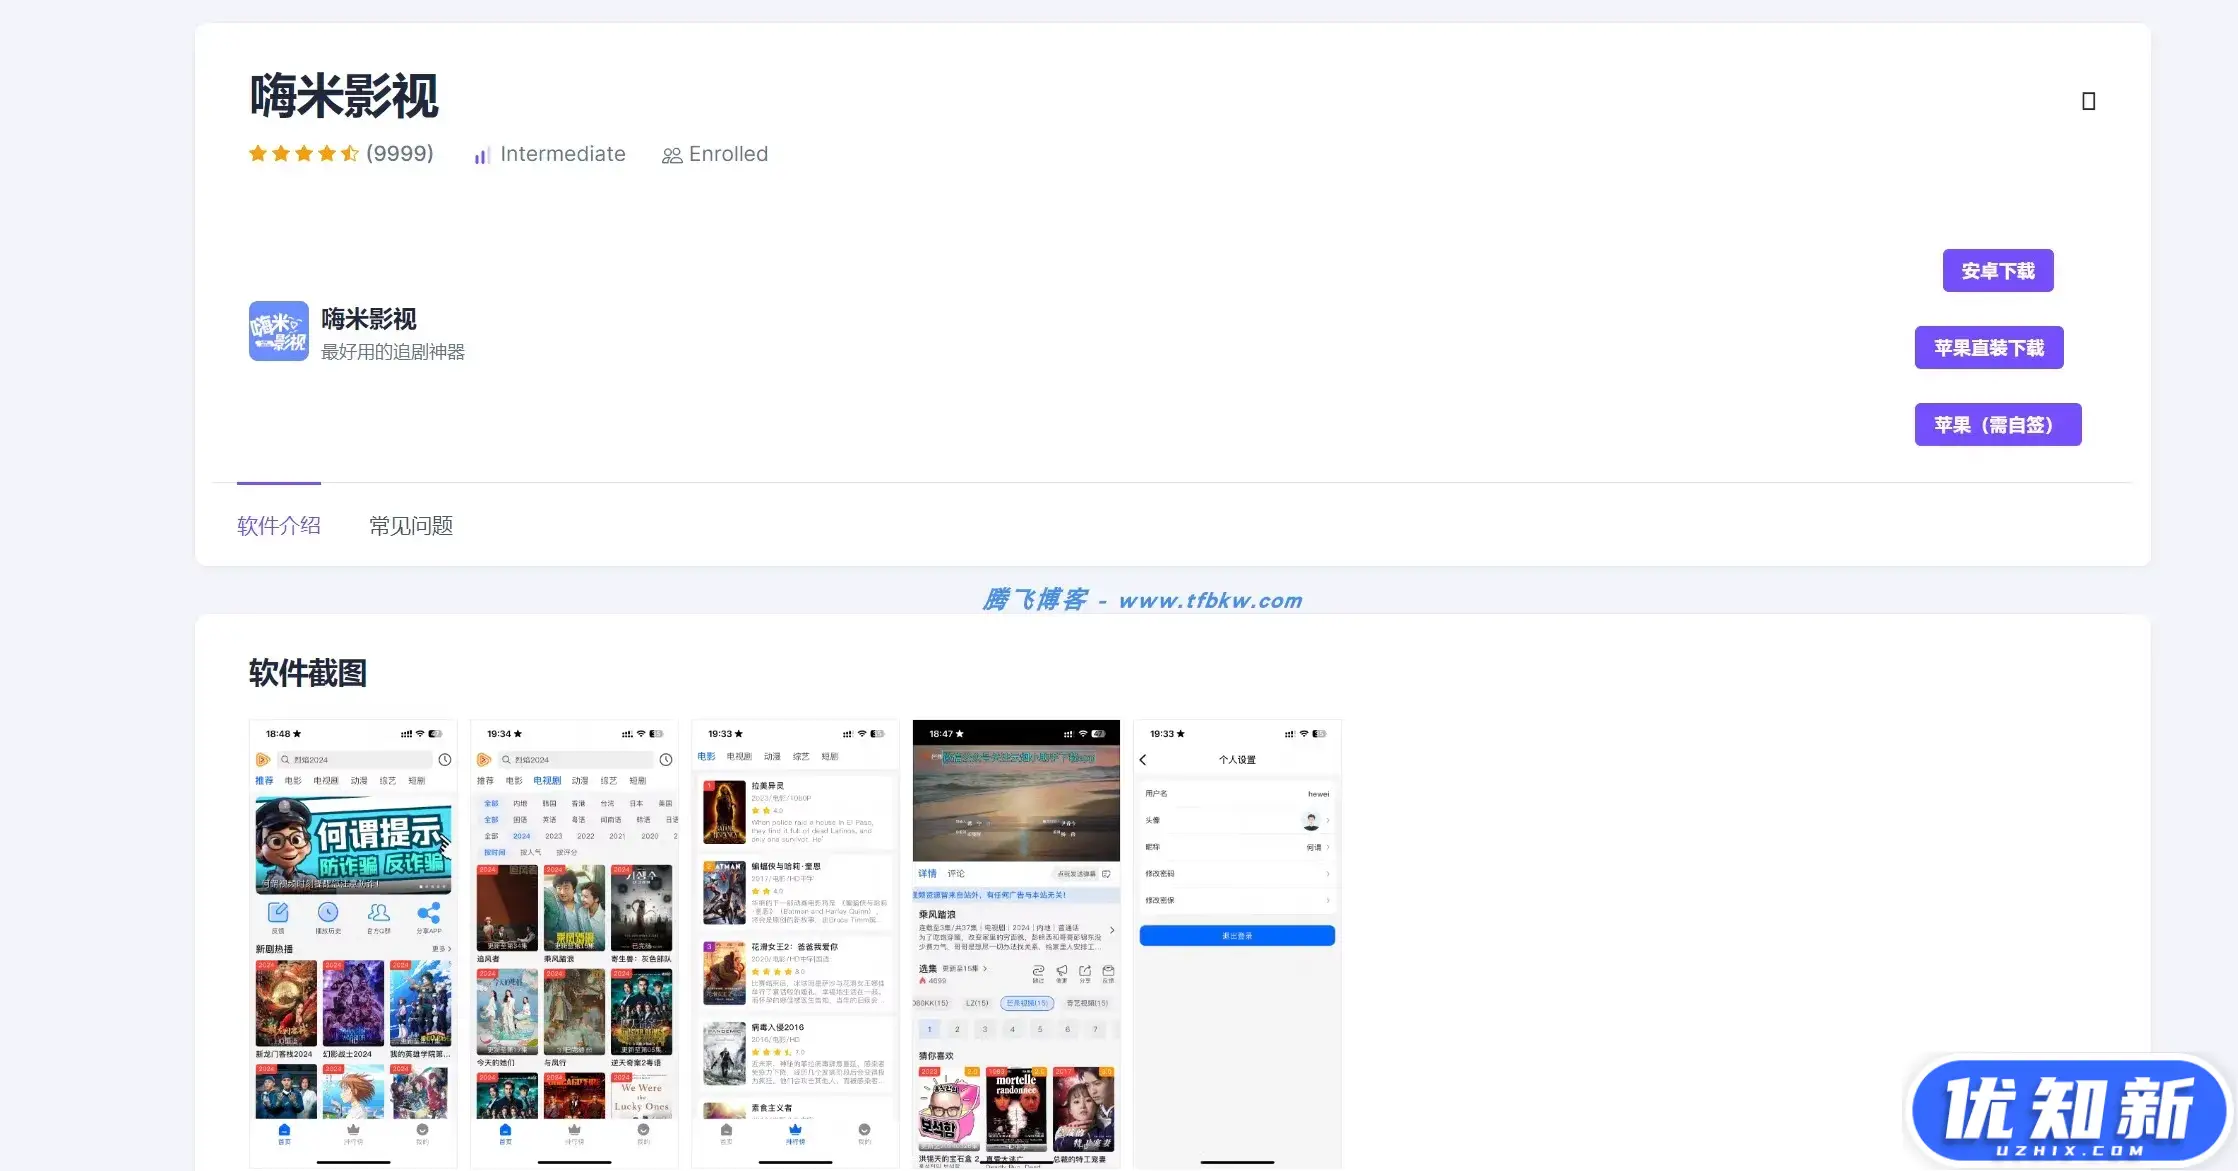Screen dimensions: 2238x1171
Task: Click the star rating icons
Action: (303, 153)
